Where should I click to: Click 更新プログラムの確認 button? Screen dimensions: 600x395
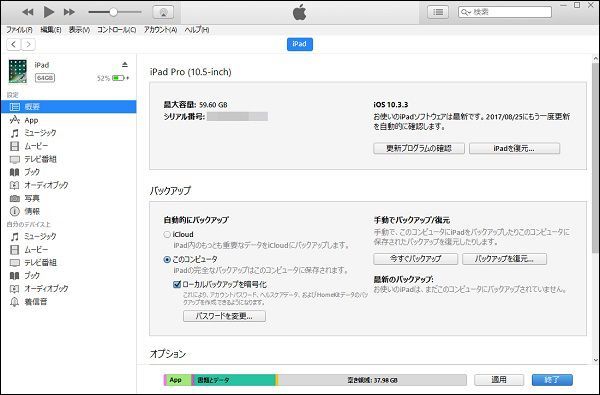coord(419,149)
